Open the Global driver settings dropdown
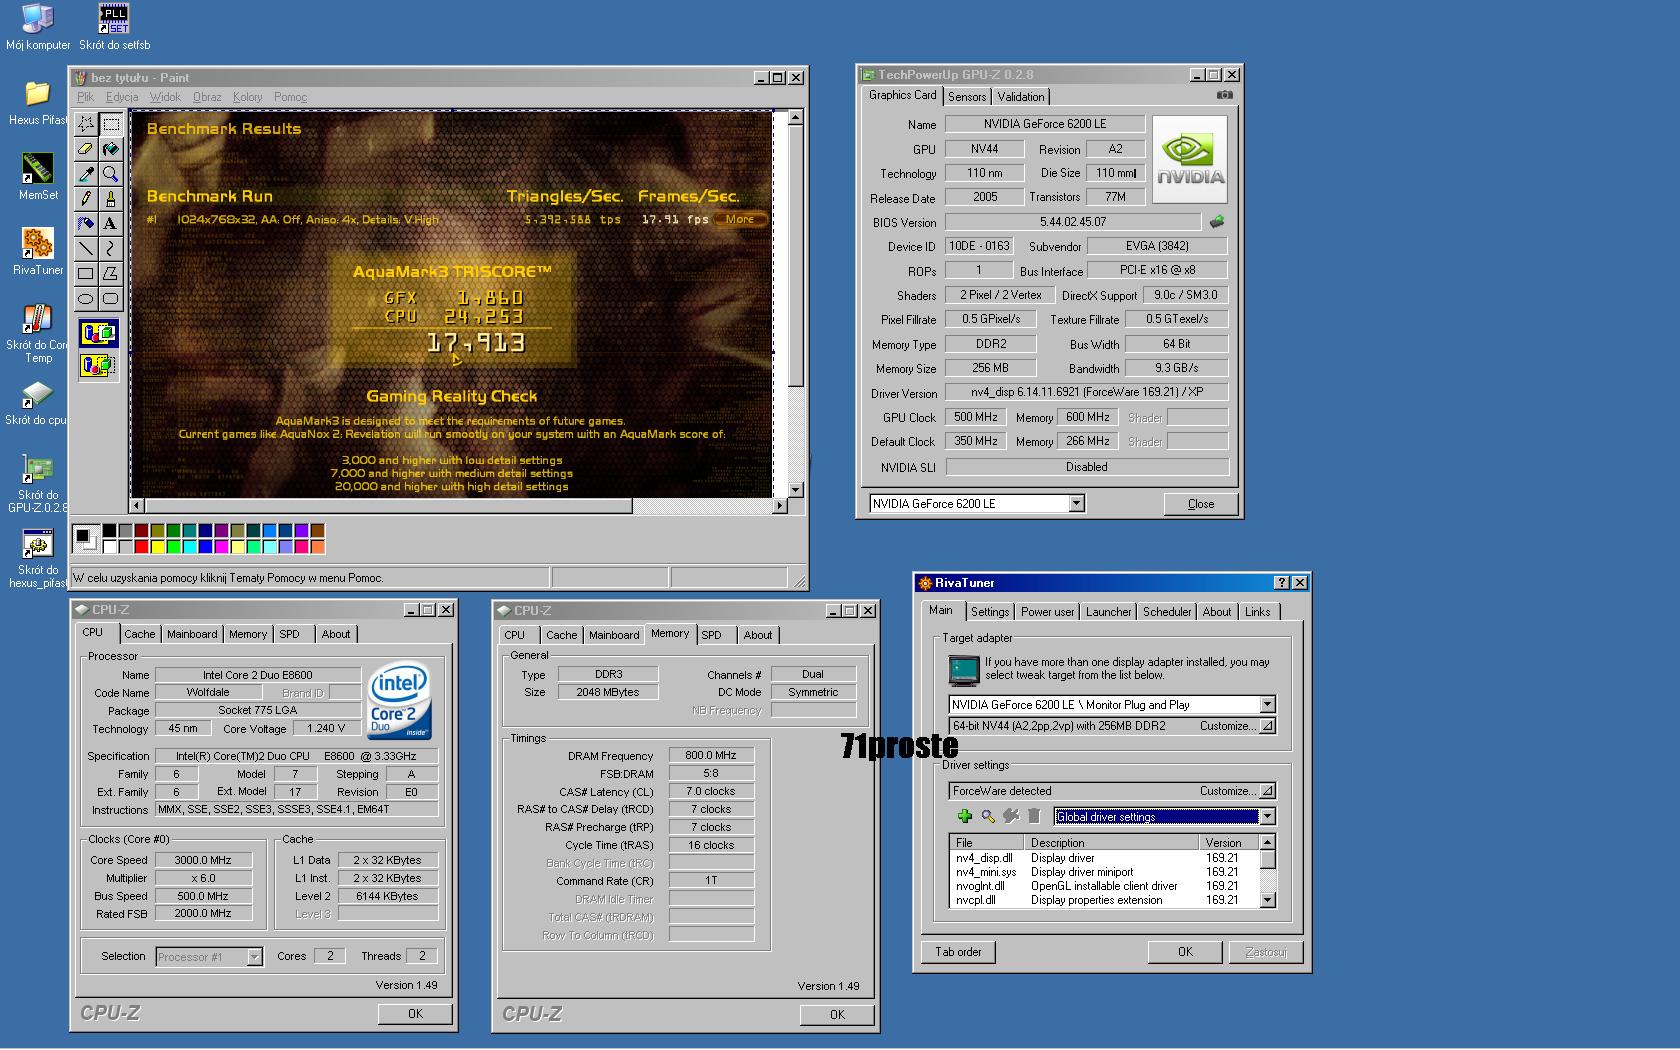Image resolution: width=1680 pixels, height=1050 pixels. point(1267,817)
